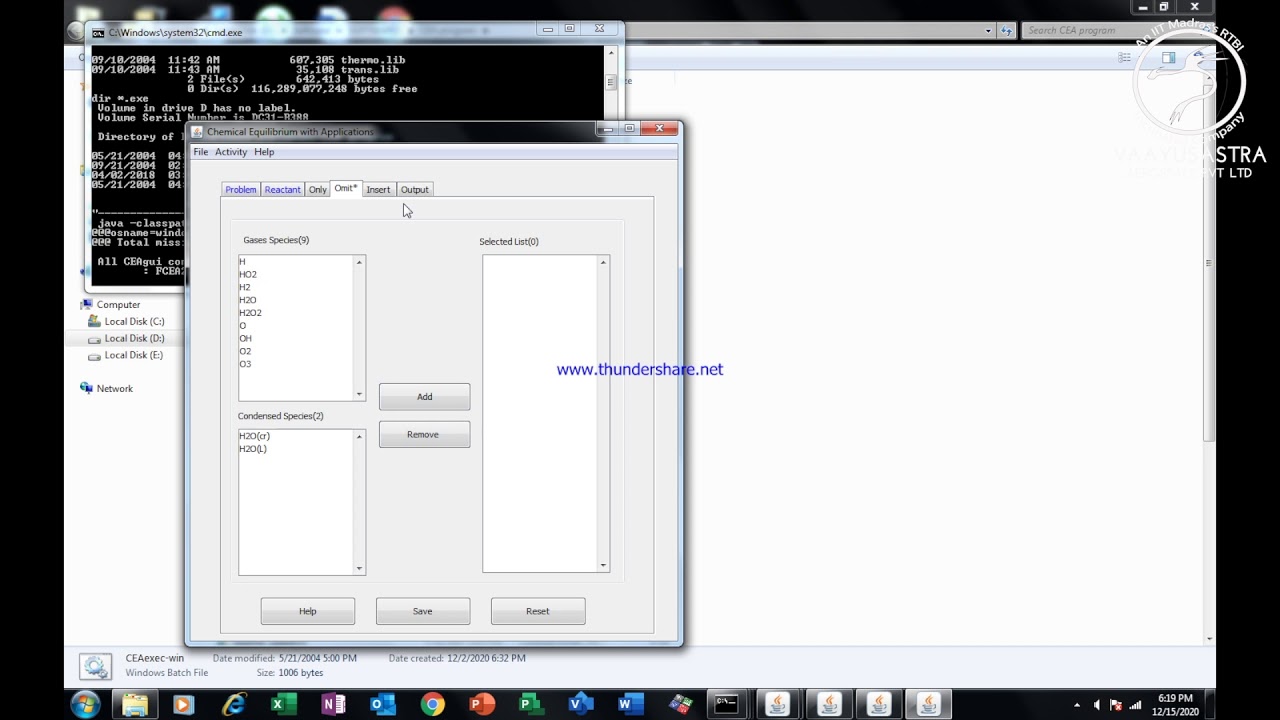Click Selected List scroll-down arrow
The width and height of the screenshot is (1280, 720).
[x=603, y=566]
